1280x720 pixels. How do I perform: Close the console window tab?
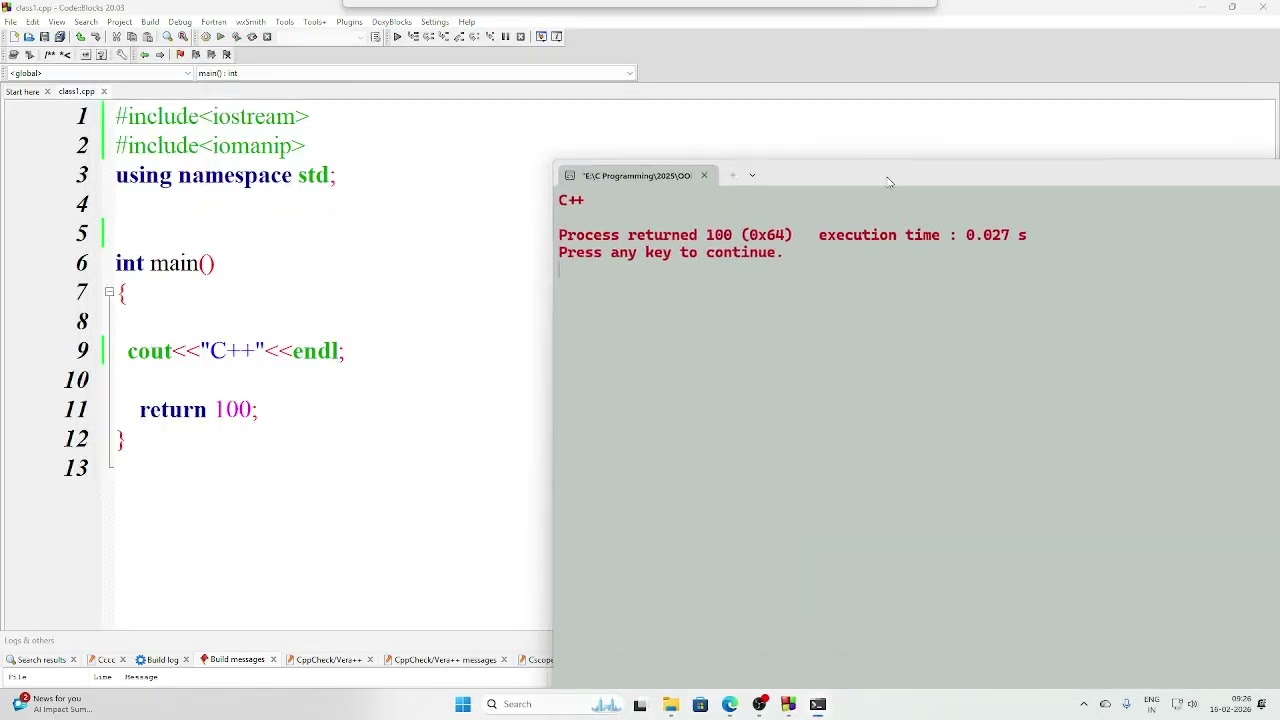pyautogui.click(x=704, y=175)
